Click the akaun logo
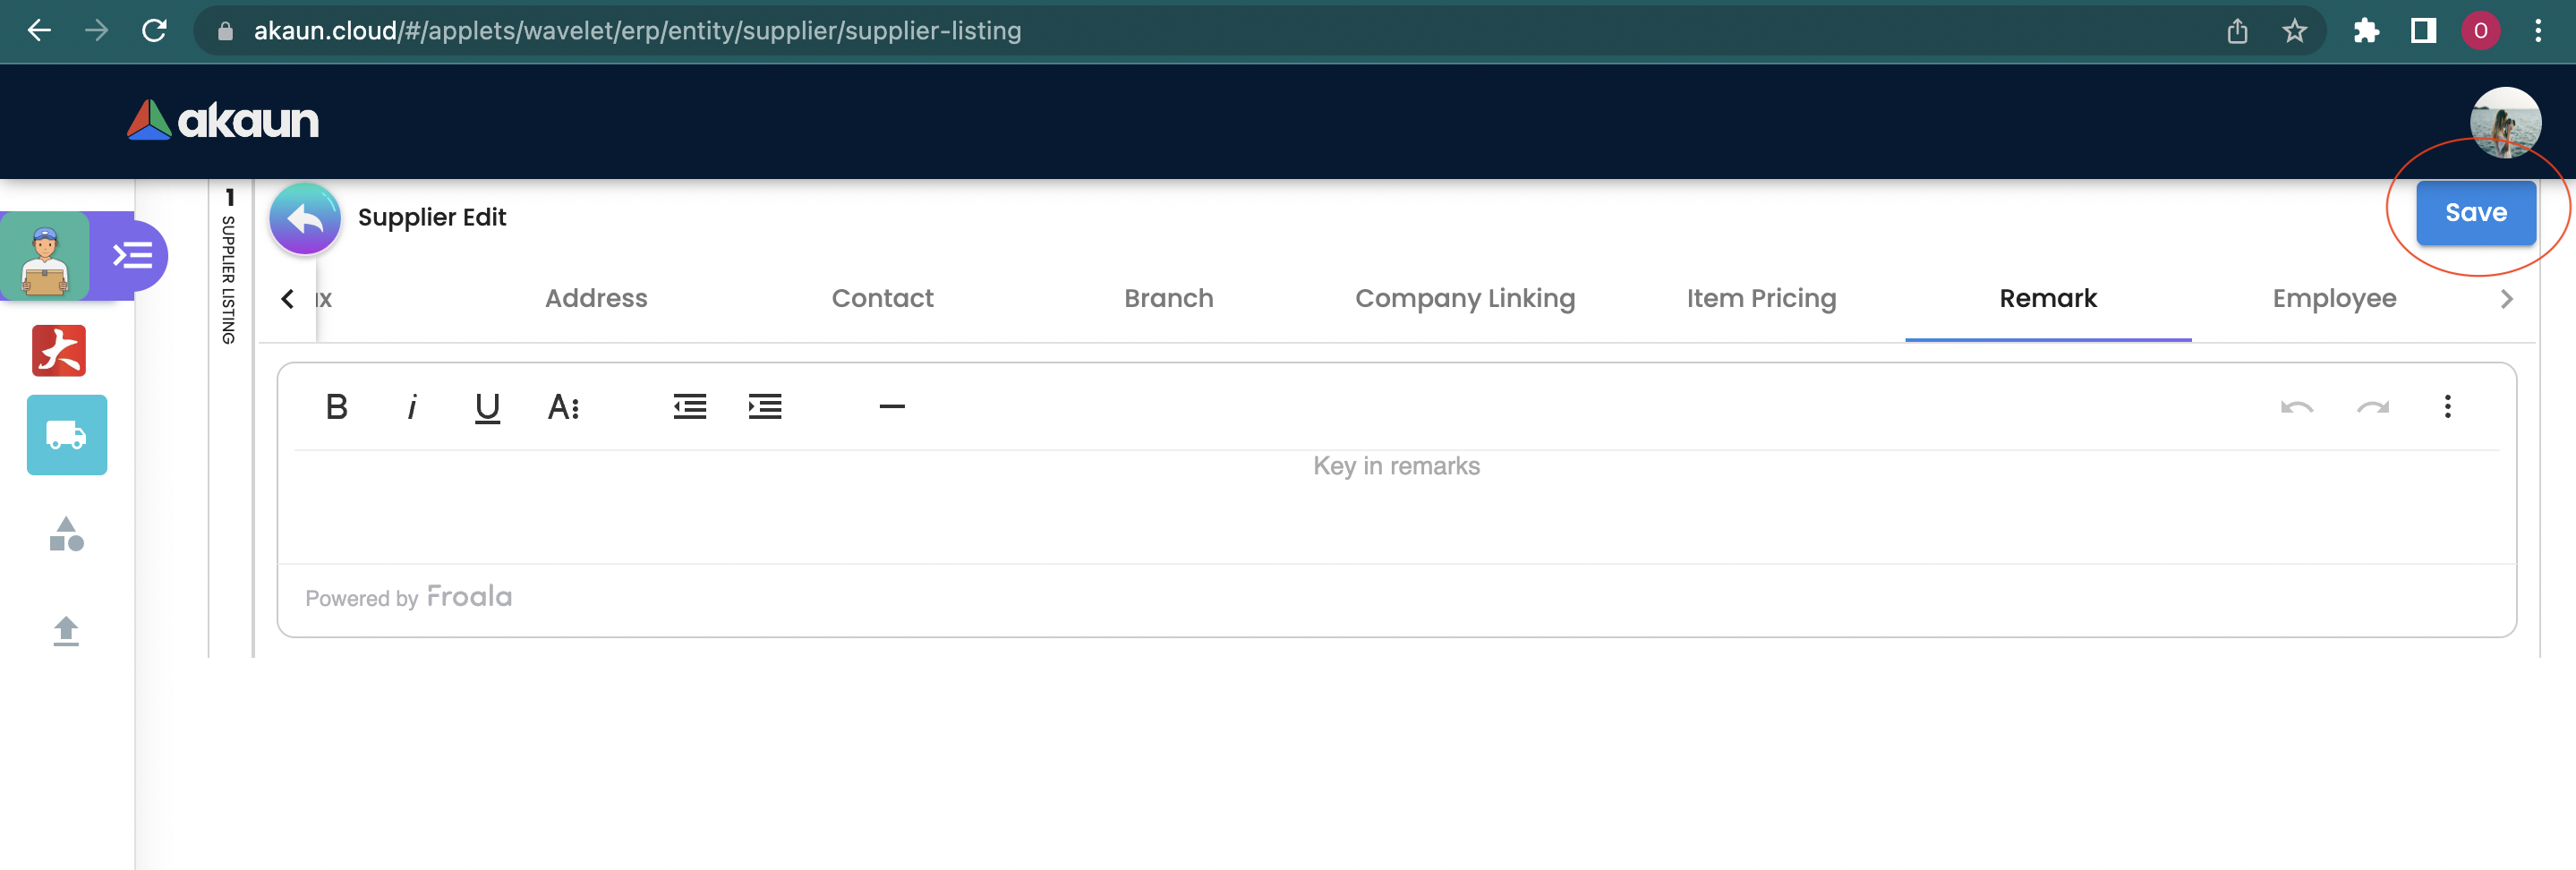Image resolution: width=2576 pixels, height=870 pixels. (223, 120)
